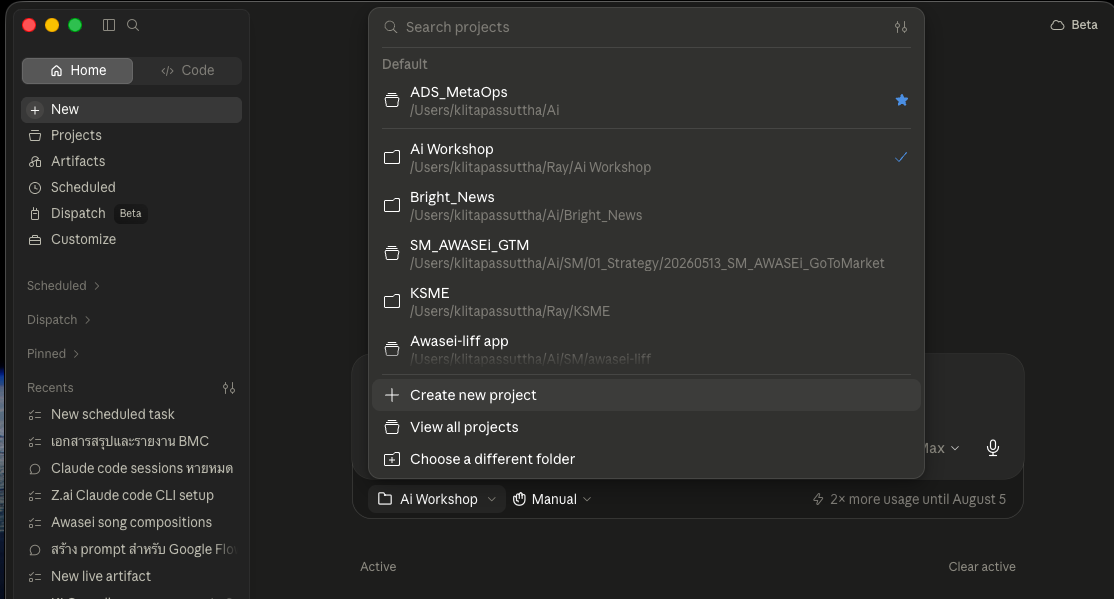
Task: Click the Customize toolbox icon
Action: pos(35,239)
